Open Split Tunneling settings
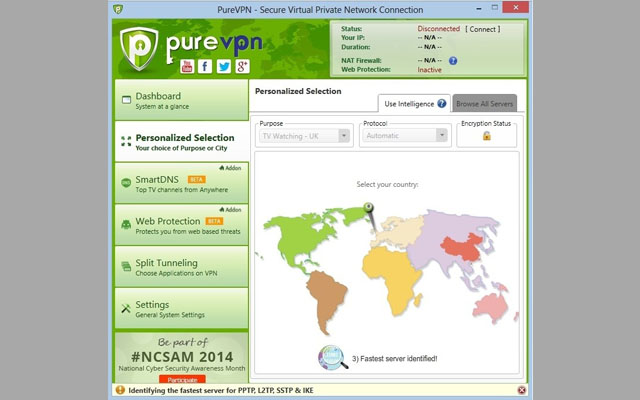Screen dimensions: 640x400 click(x=180, y=267)
